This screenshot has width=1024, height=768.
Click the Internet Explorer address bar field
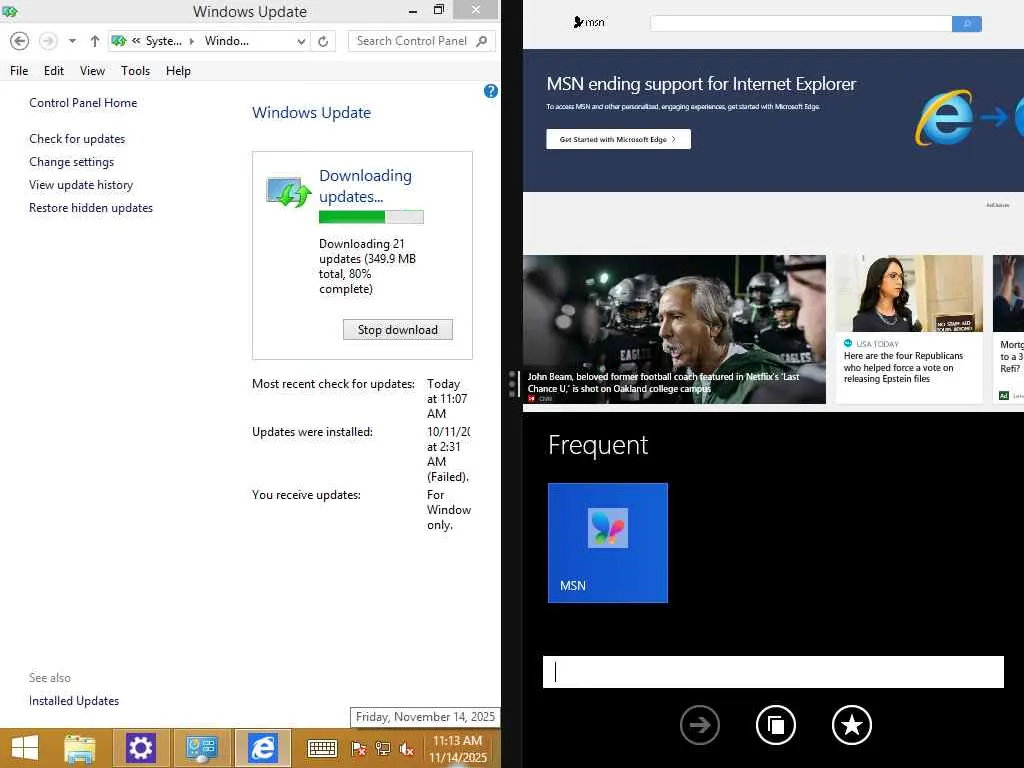(773, 672)
